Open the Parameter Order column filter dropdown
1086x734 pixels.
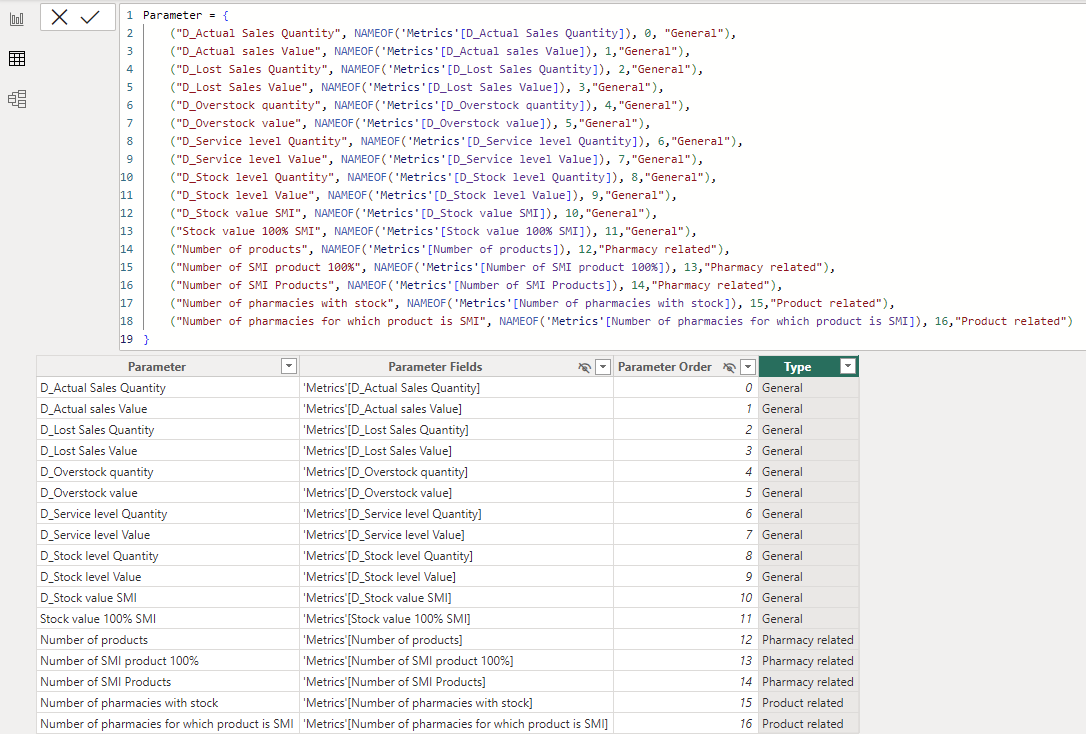[x=748, y=366]
